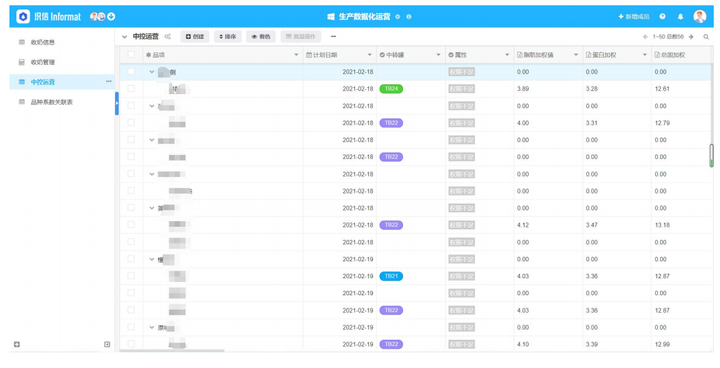Click the 总固加权 column header
This screenshot has height=368, width=720.
[x=682, y=55]
